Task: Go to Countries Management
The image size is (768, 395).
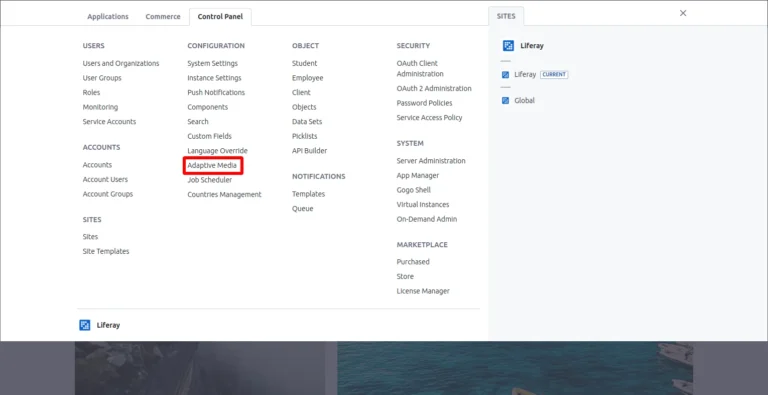Action: pyautogui.click(x=224, y=195)
